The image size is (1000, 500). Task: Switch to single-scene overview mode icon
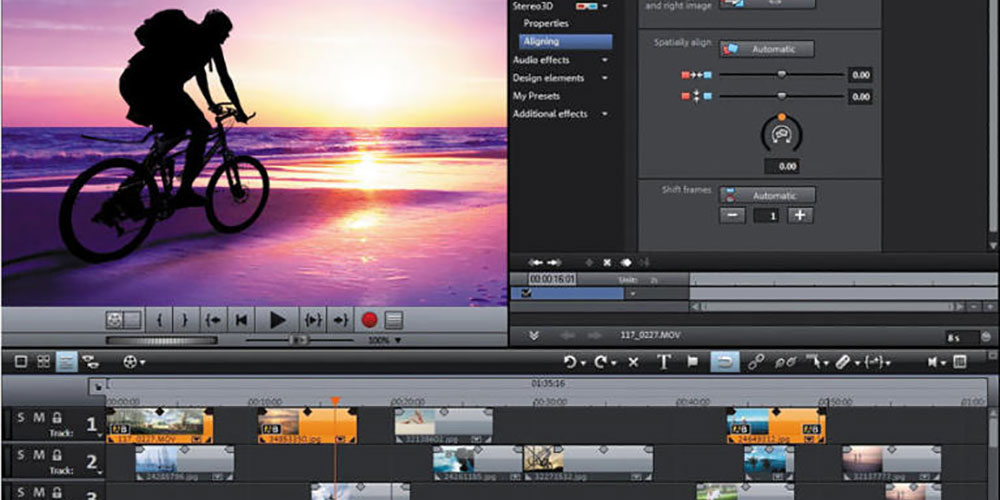tap(21, 362)
